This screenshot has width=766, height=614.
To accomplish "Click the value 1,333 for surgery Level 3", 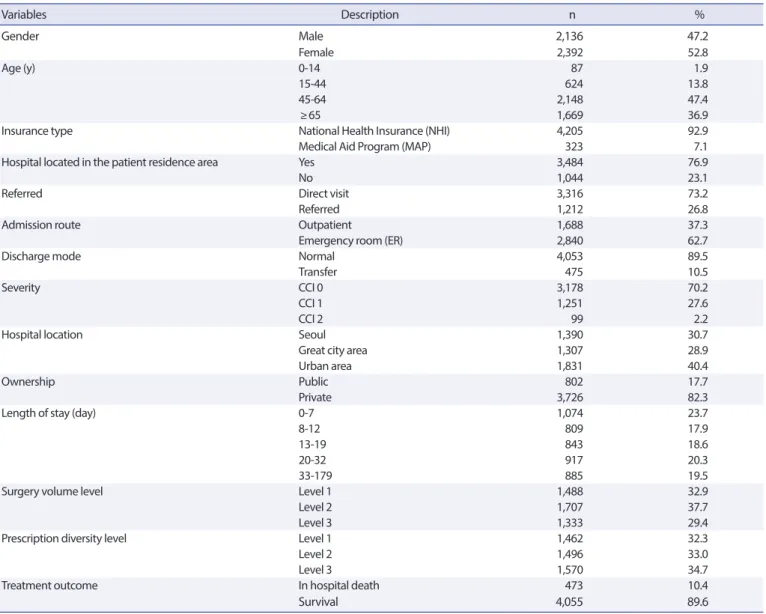I will [x=570, y=523].
